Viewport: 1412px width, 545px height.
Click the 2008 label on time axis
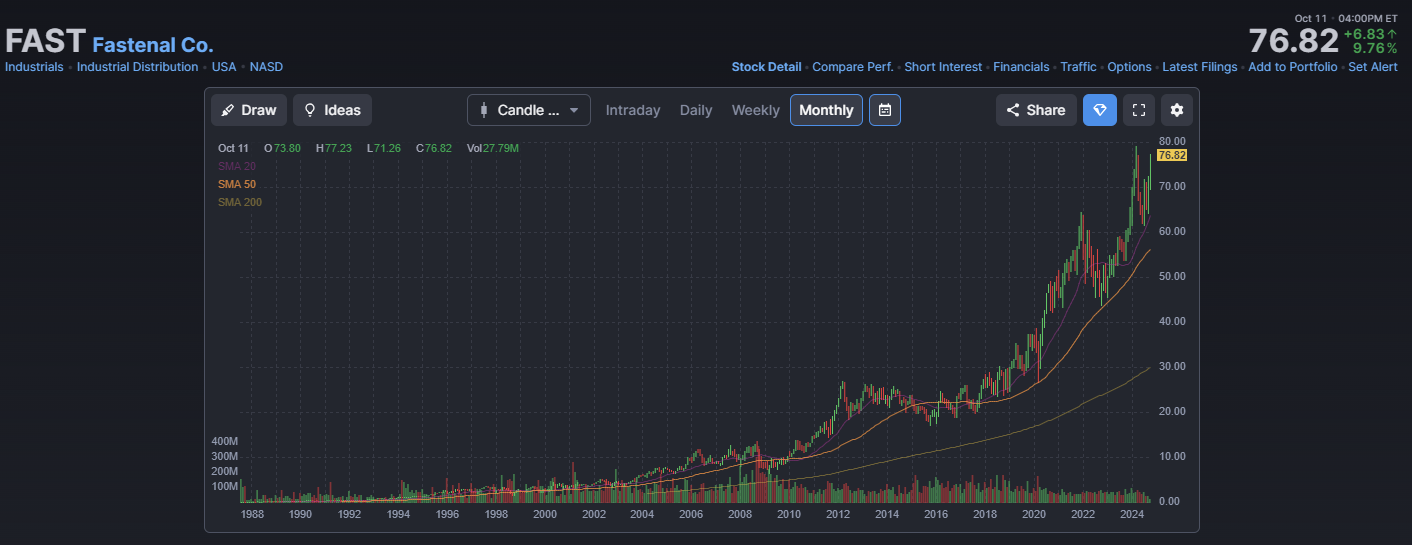740,514
